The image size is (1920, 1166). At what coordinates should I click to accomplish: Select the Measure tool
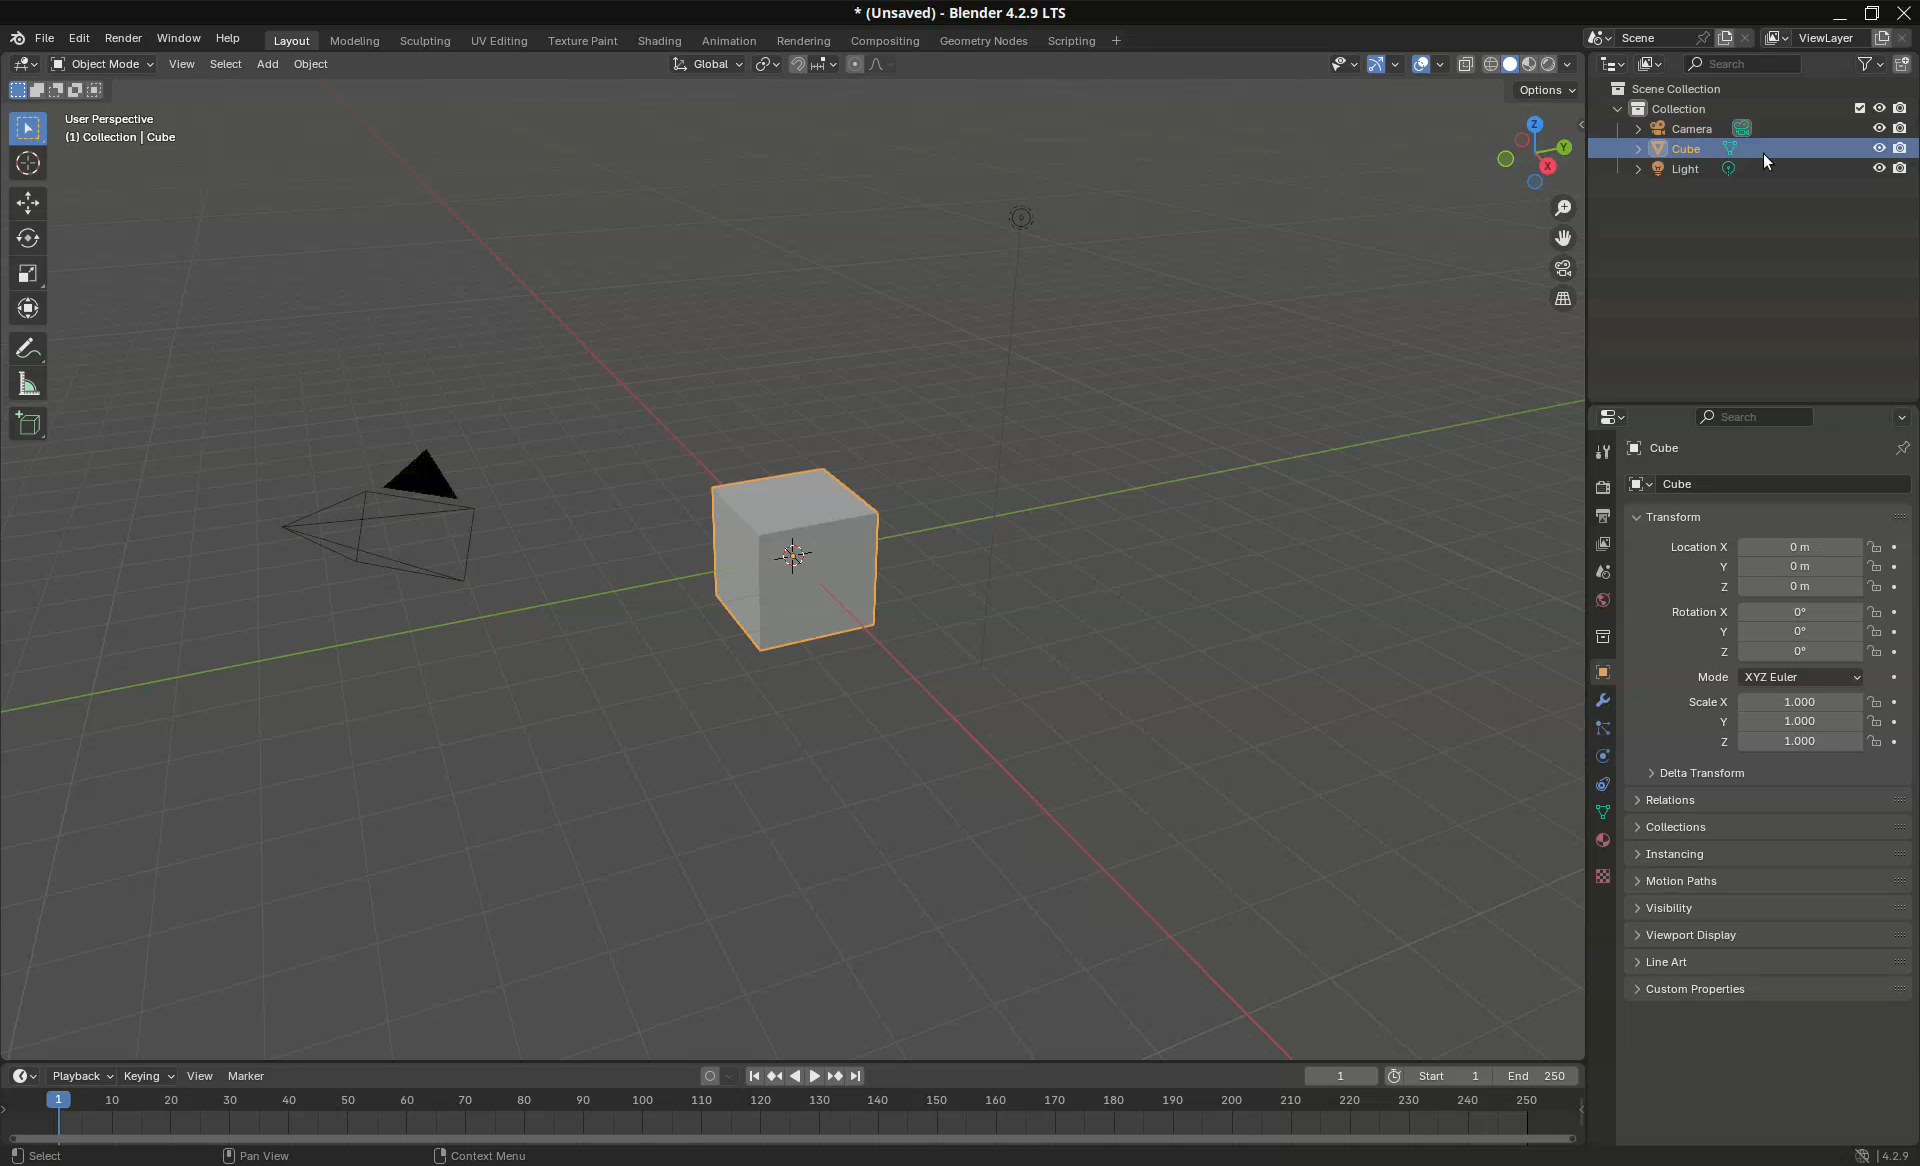[x=28, y=385]
